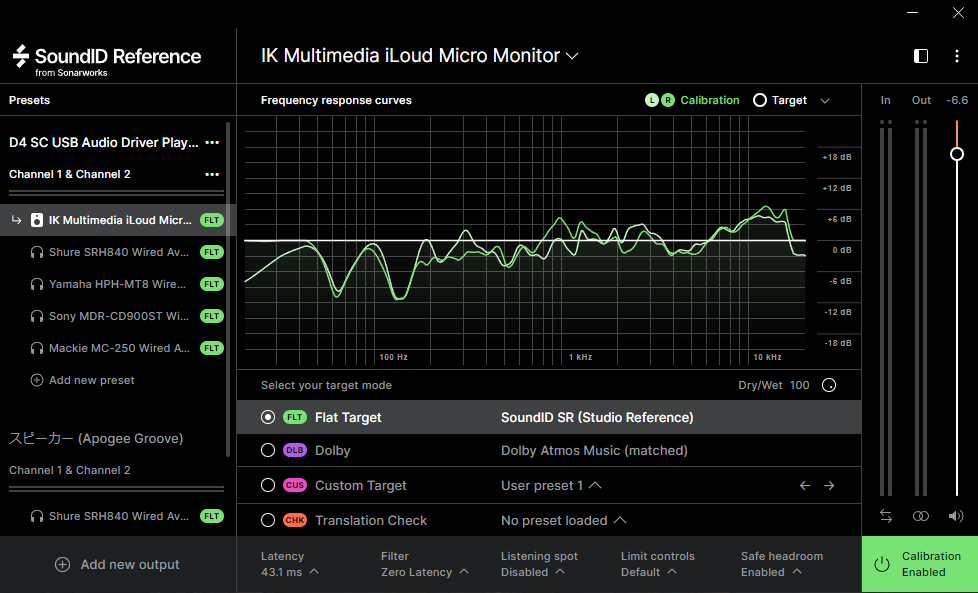Select スピーカー (Apogee Groove) output

[96, 438]
